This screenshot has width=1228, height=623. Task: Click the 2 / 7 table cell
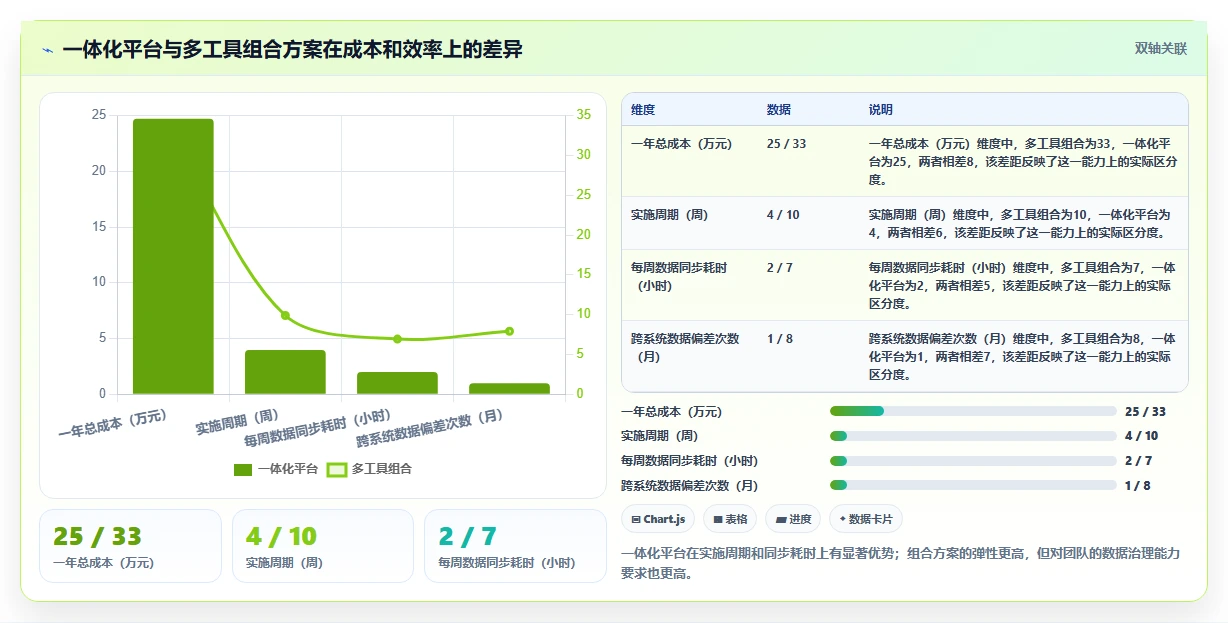point(779,268)
